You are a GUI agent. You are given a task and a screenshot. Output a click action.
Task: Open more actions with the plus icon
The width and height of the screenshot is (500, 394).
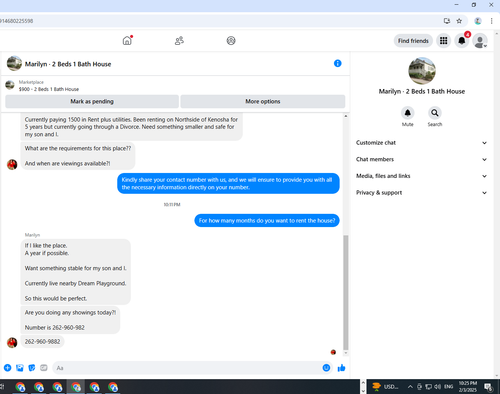[x=7, y=368]
